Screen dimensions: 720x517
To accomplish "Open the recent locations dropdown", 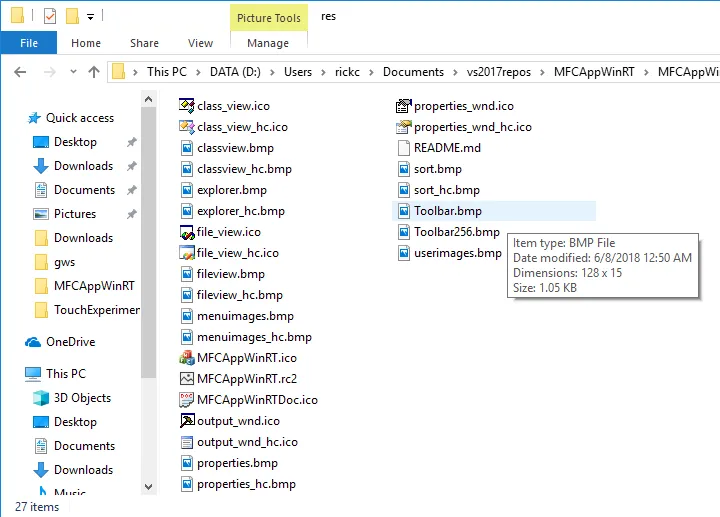I will pyautogui.click(x=73, y=72).
